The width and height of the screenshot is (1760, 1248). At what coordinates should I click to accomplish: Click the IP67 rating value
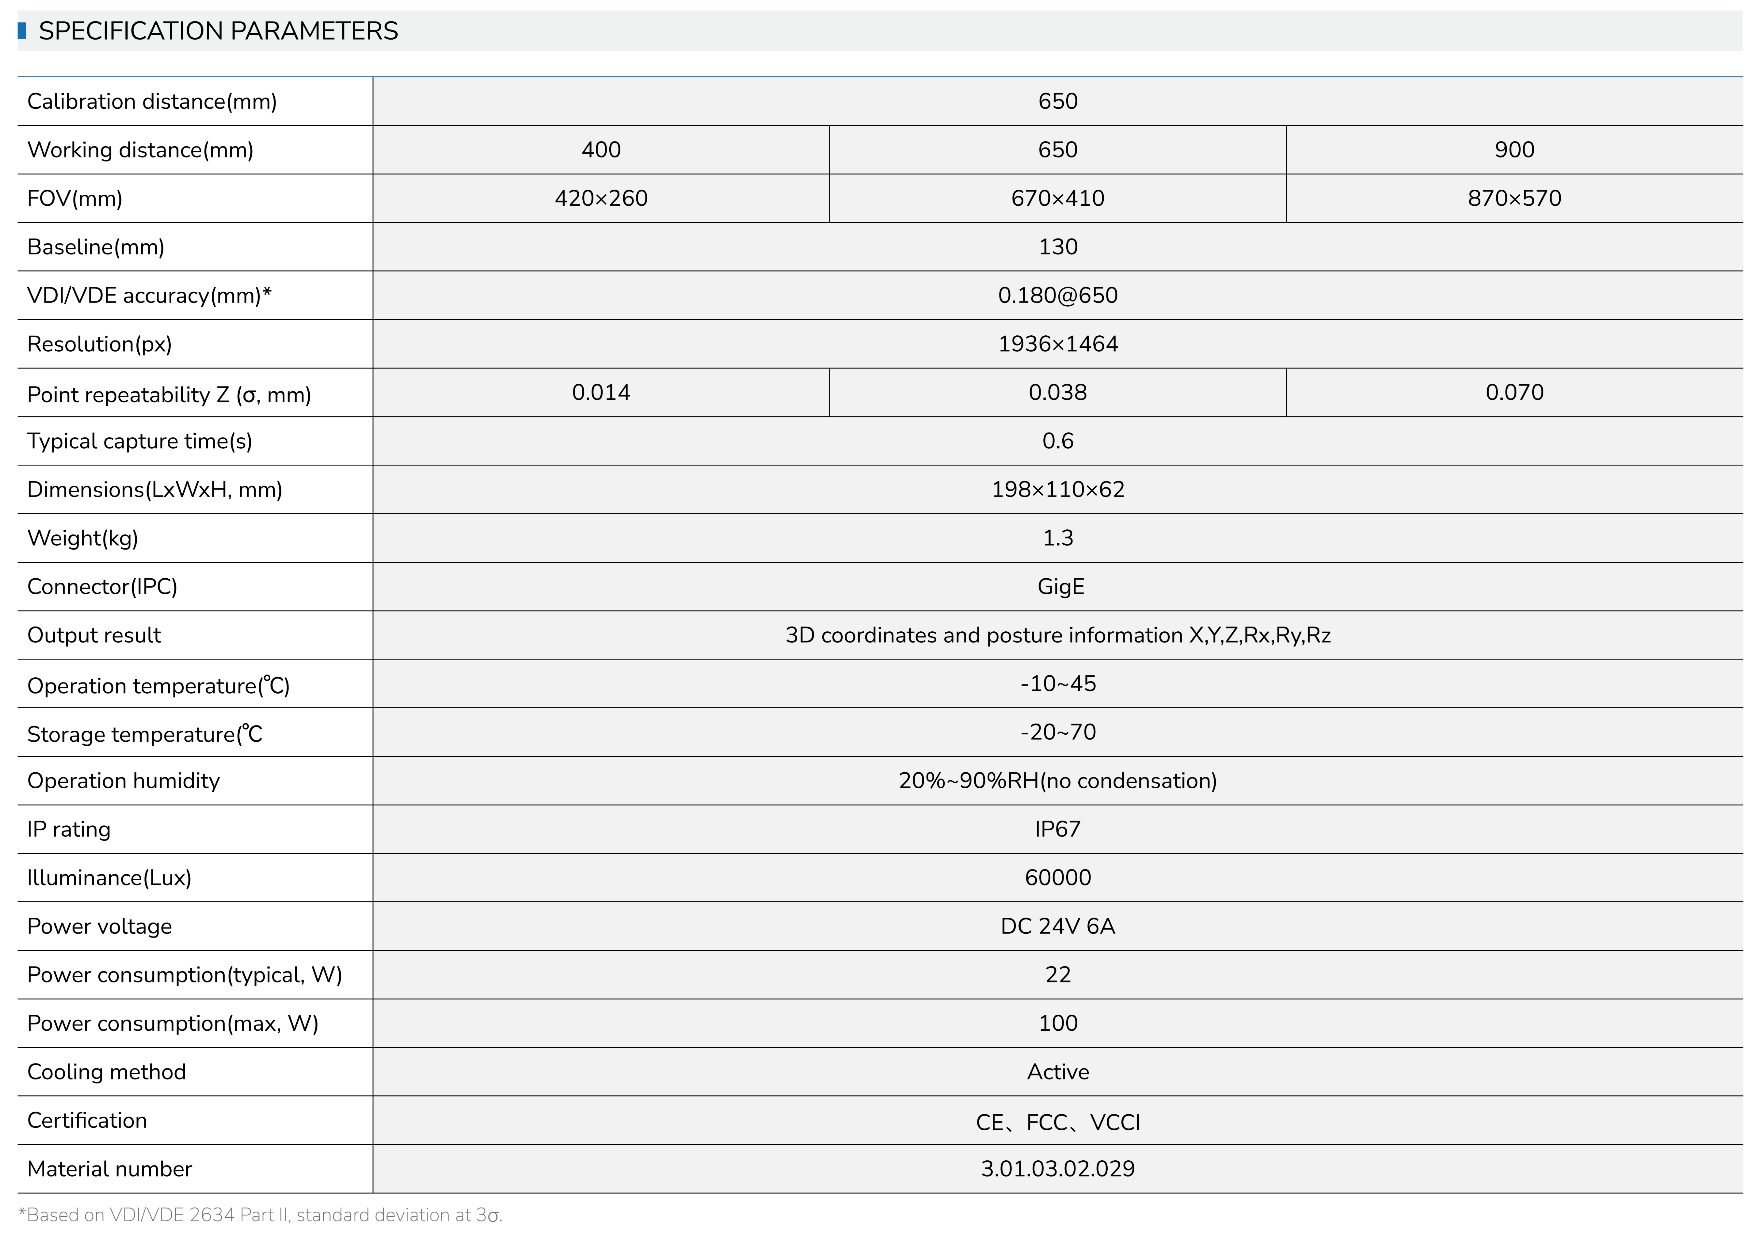[1057, 829]
